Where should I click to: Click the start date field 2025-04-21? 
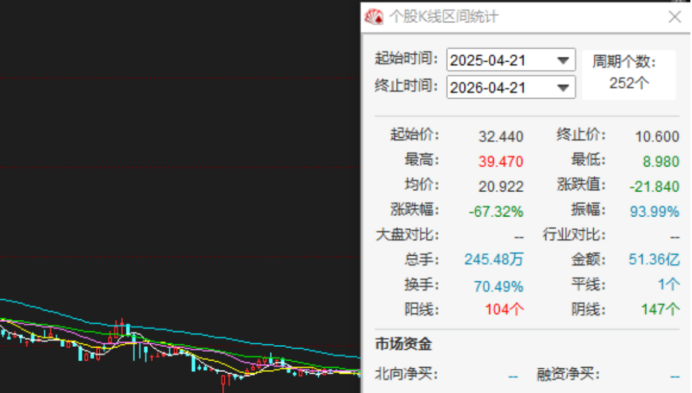pyautogui.click(x=511, y=60)
